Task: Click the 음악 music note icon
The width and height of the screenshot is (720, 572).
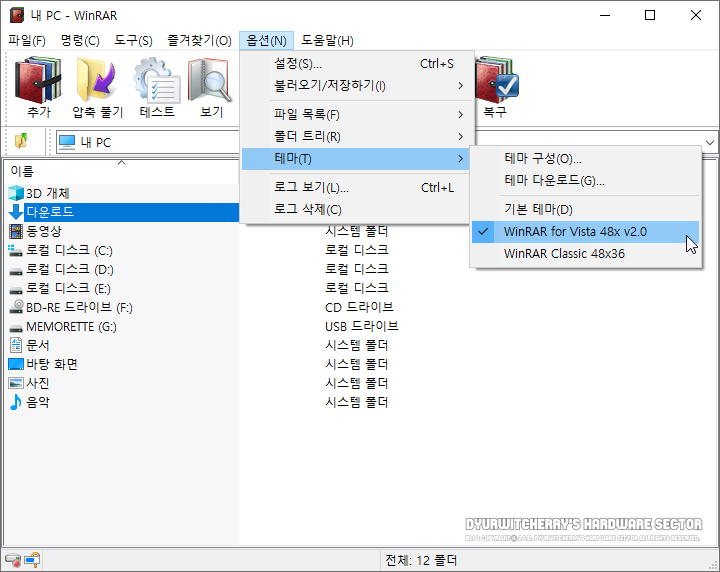Action: point(16,402)
